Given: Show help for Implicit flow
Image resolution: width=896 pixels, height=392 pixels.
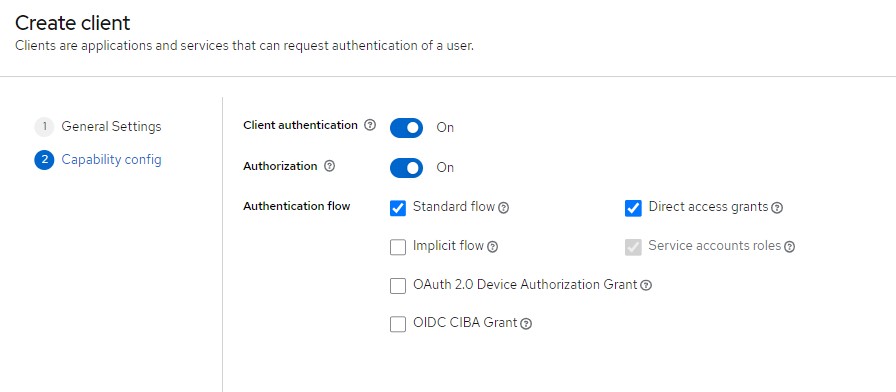Looking at the screenshot, I should tap(493, 247).
